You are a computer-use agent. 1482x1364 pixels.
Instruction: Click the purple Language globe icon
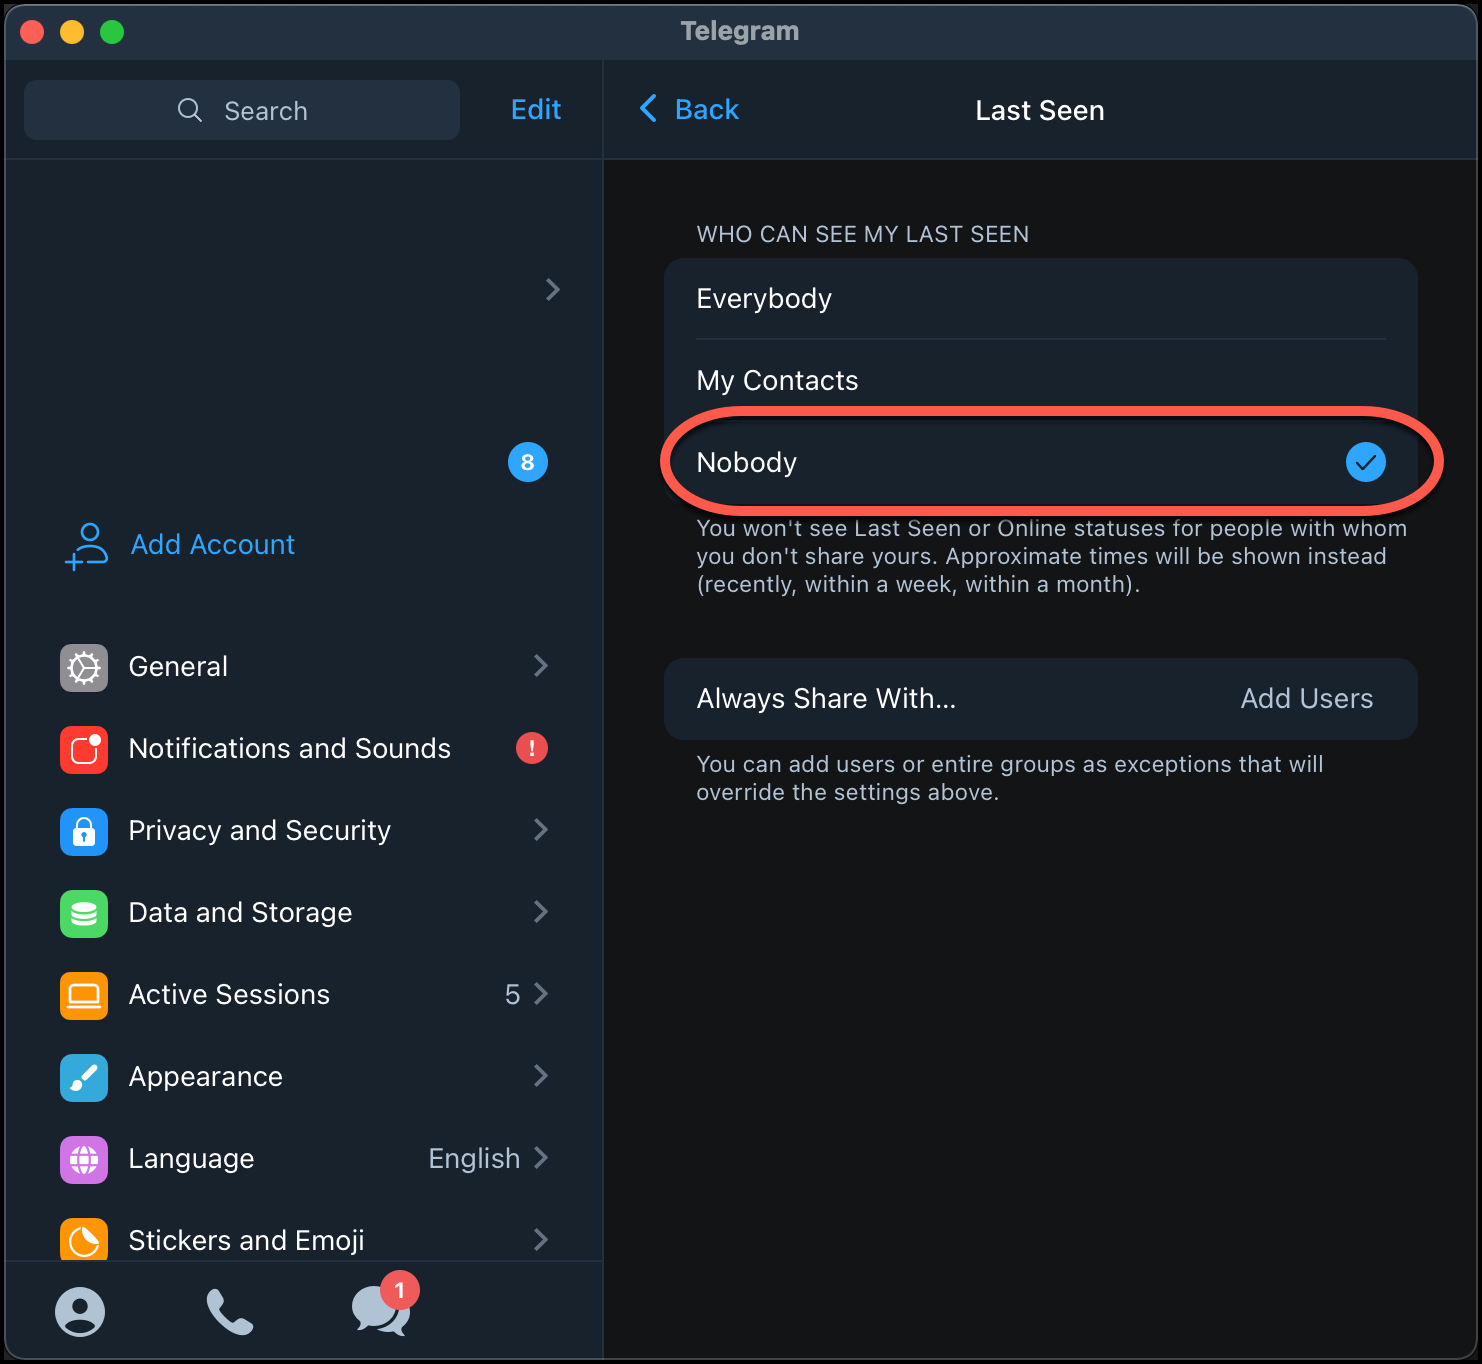[84, 1159]
